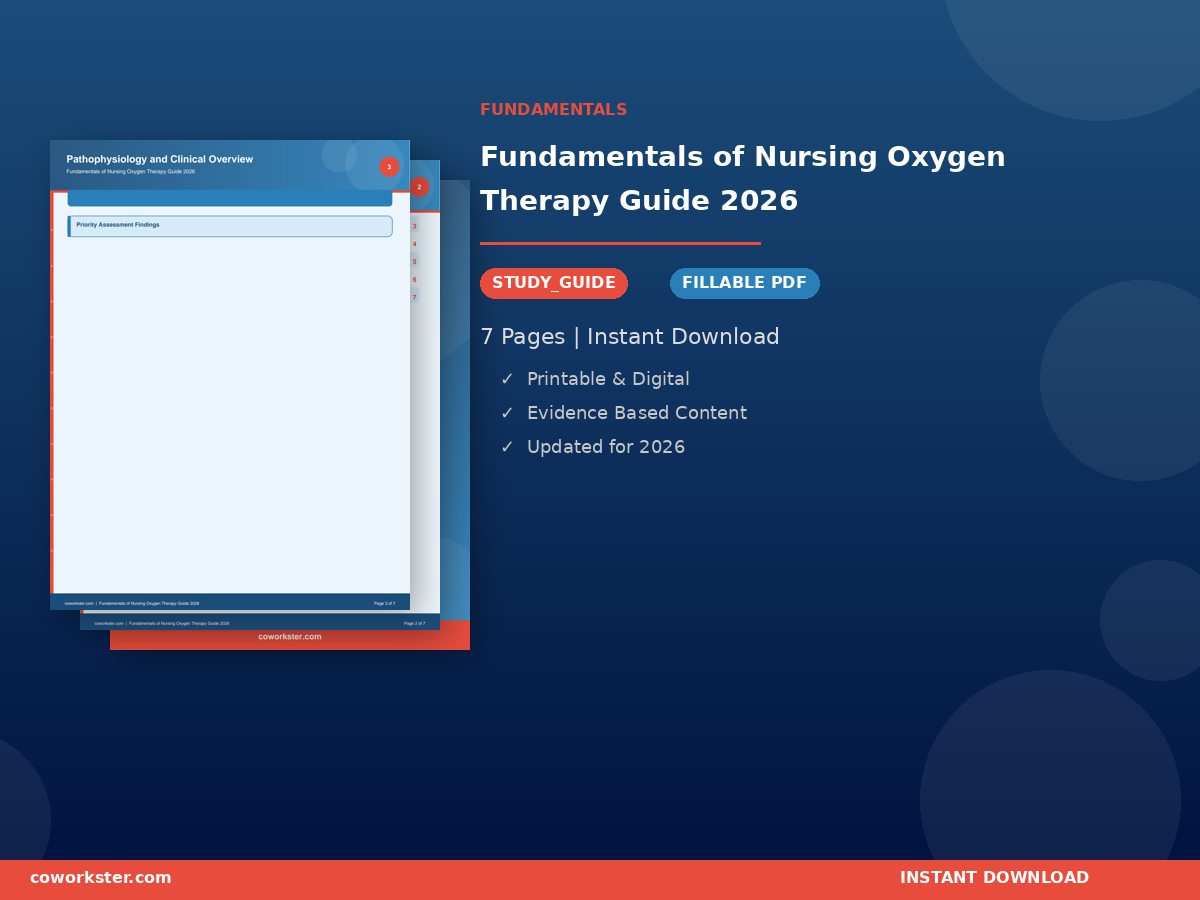Click the coworkster.com text on the back cover page

click(x=290, y=637)
